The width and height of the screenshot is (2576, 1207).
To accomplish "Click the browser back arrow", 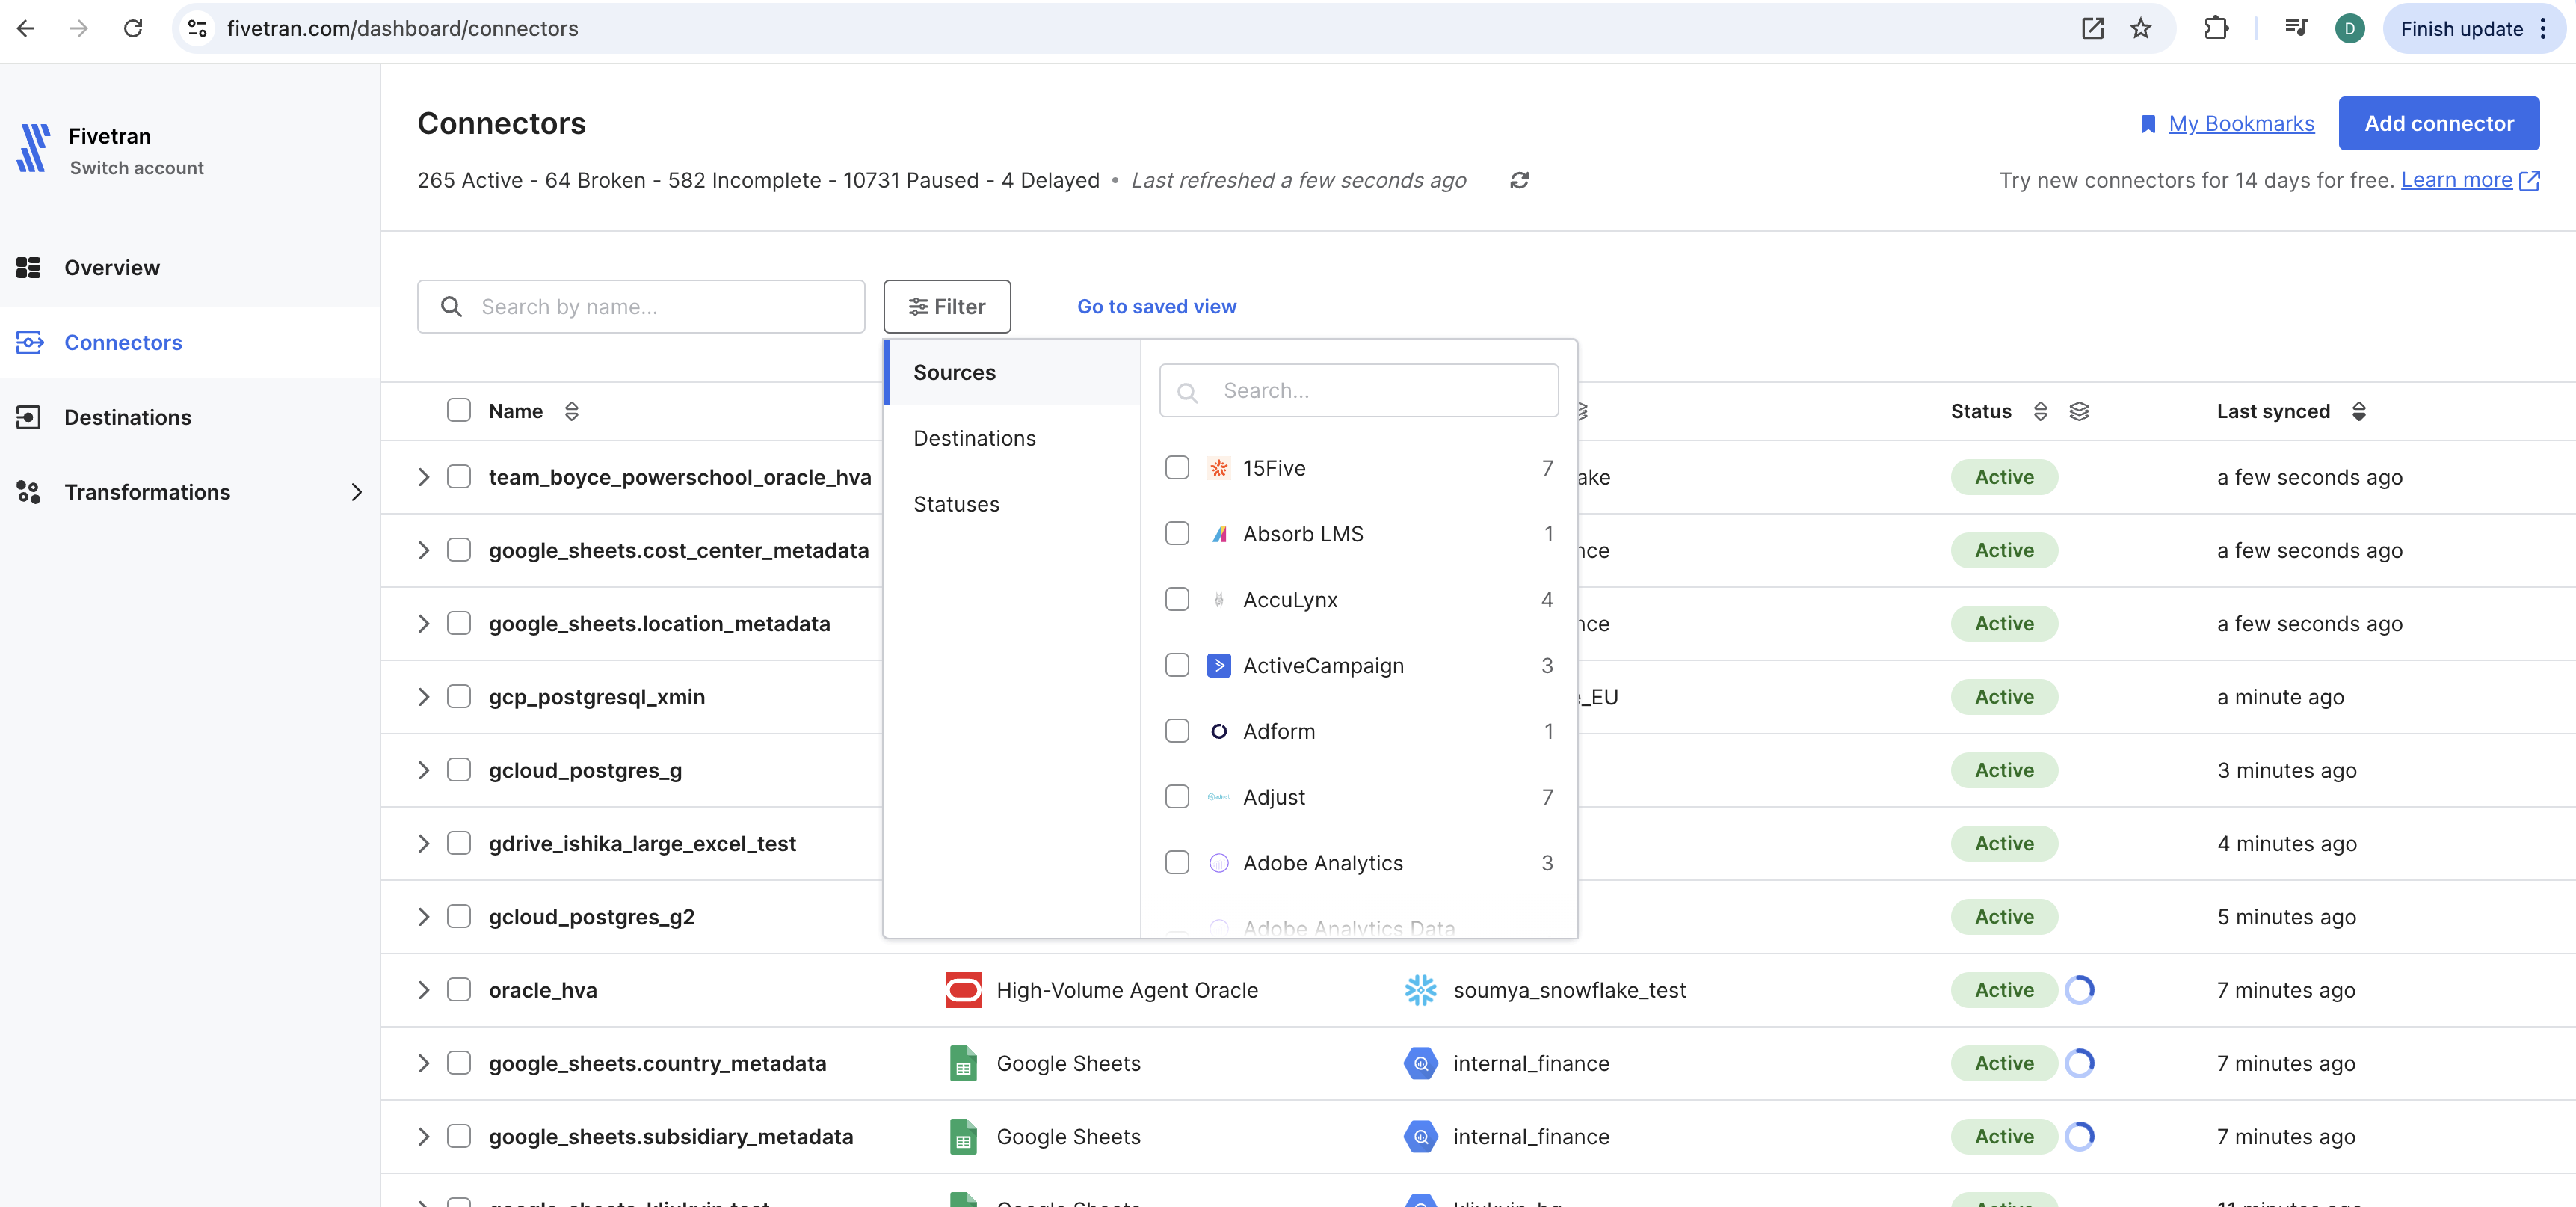I will (26, 29).
